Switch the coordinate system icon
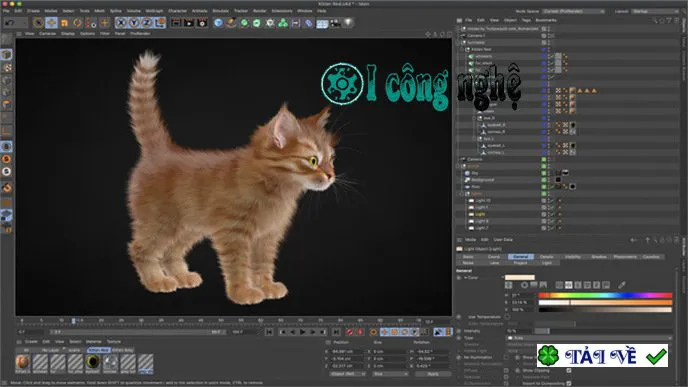This screenshot has height=387, width=688. pos(160,22)
